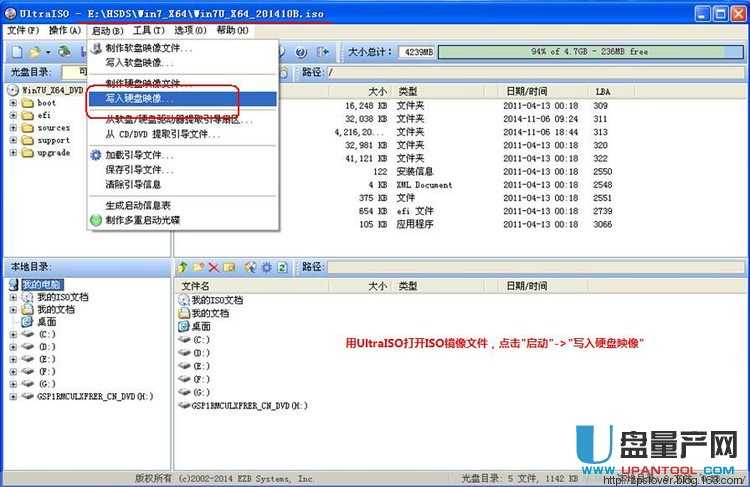750x487 pixels.
Task: Choose 写入硬盘映像 from the menu
Action: [138, 99]
